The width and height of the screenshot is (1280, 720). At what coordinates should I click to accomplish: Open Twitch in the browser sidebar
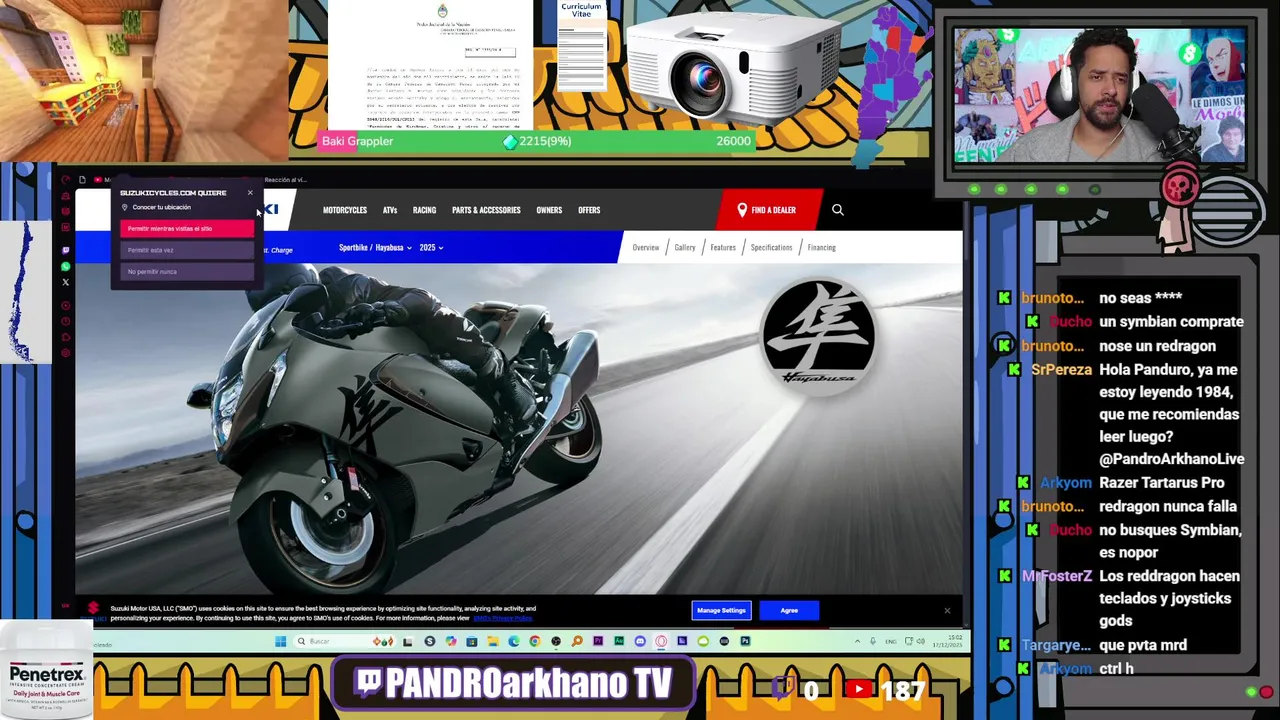66,251
